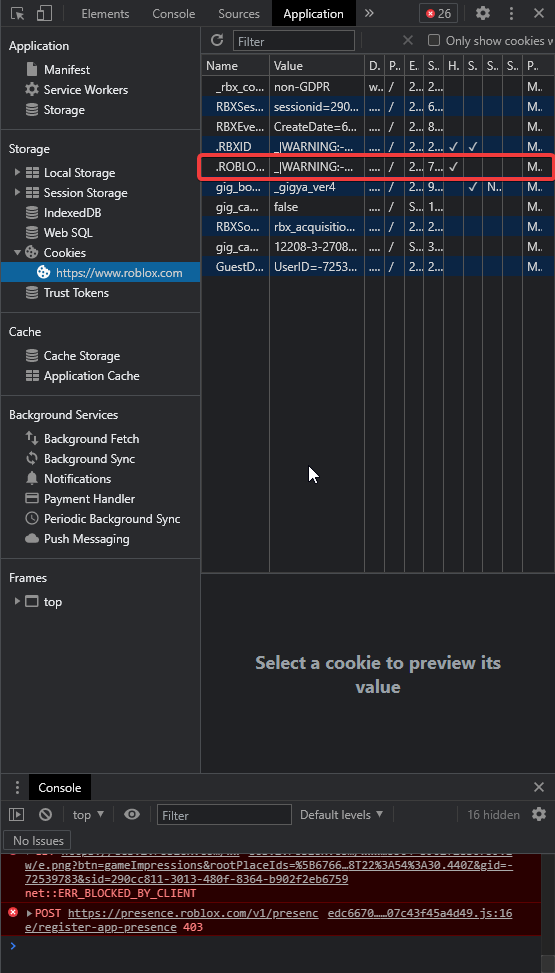Select the RBXSo... cookie row

pos(377,226)
